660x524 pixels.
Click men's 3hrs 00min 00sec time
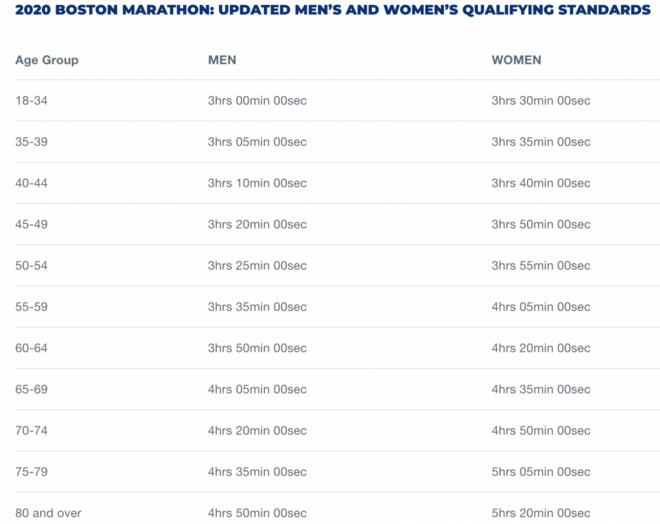click(x=257, y=101)
